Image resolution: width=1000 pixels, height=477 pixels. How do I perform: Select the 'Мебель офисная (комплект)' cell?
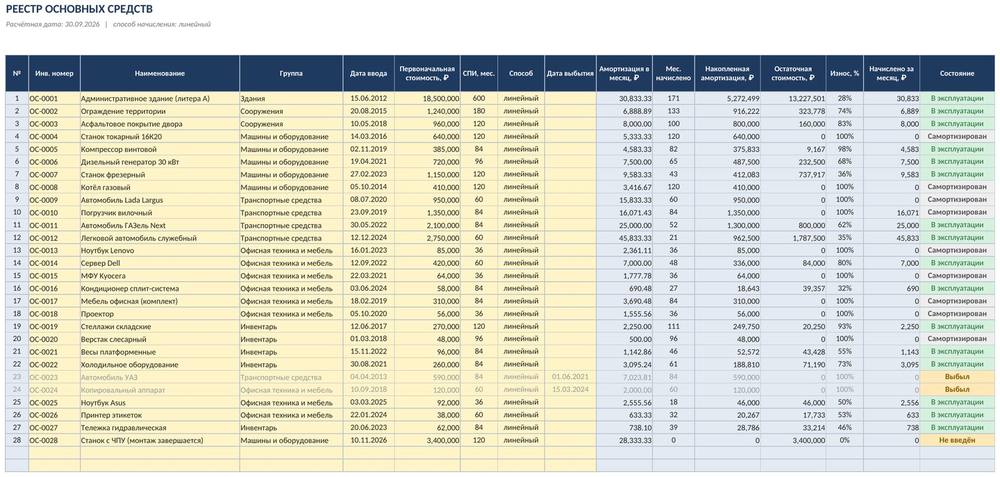(159, 301)
